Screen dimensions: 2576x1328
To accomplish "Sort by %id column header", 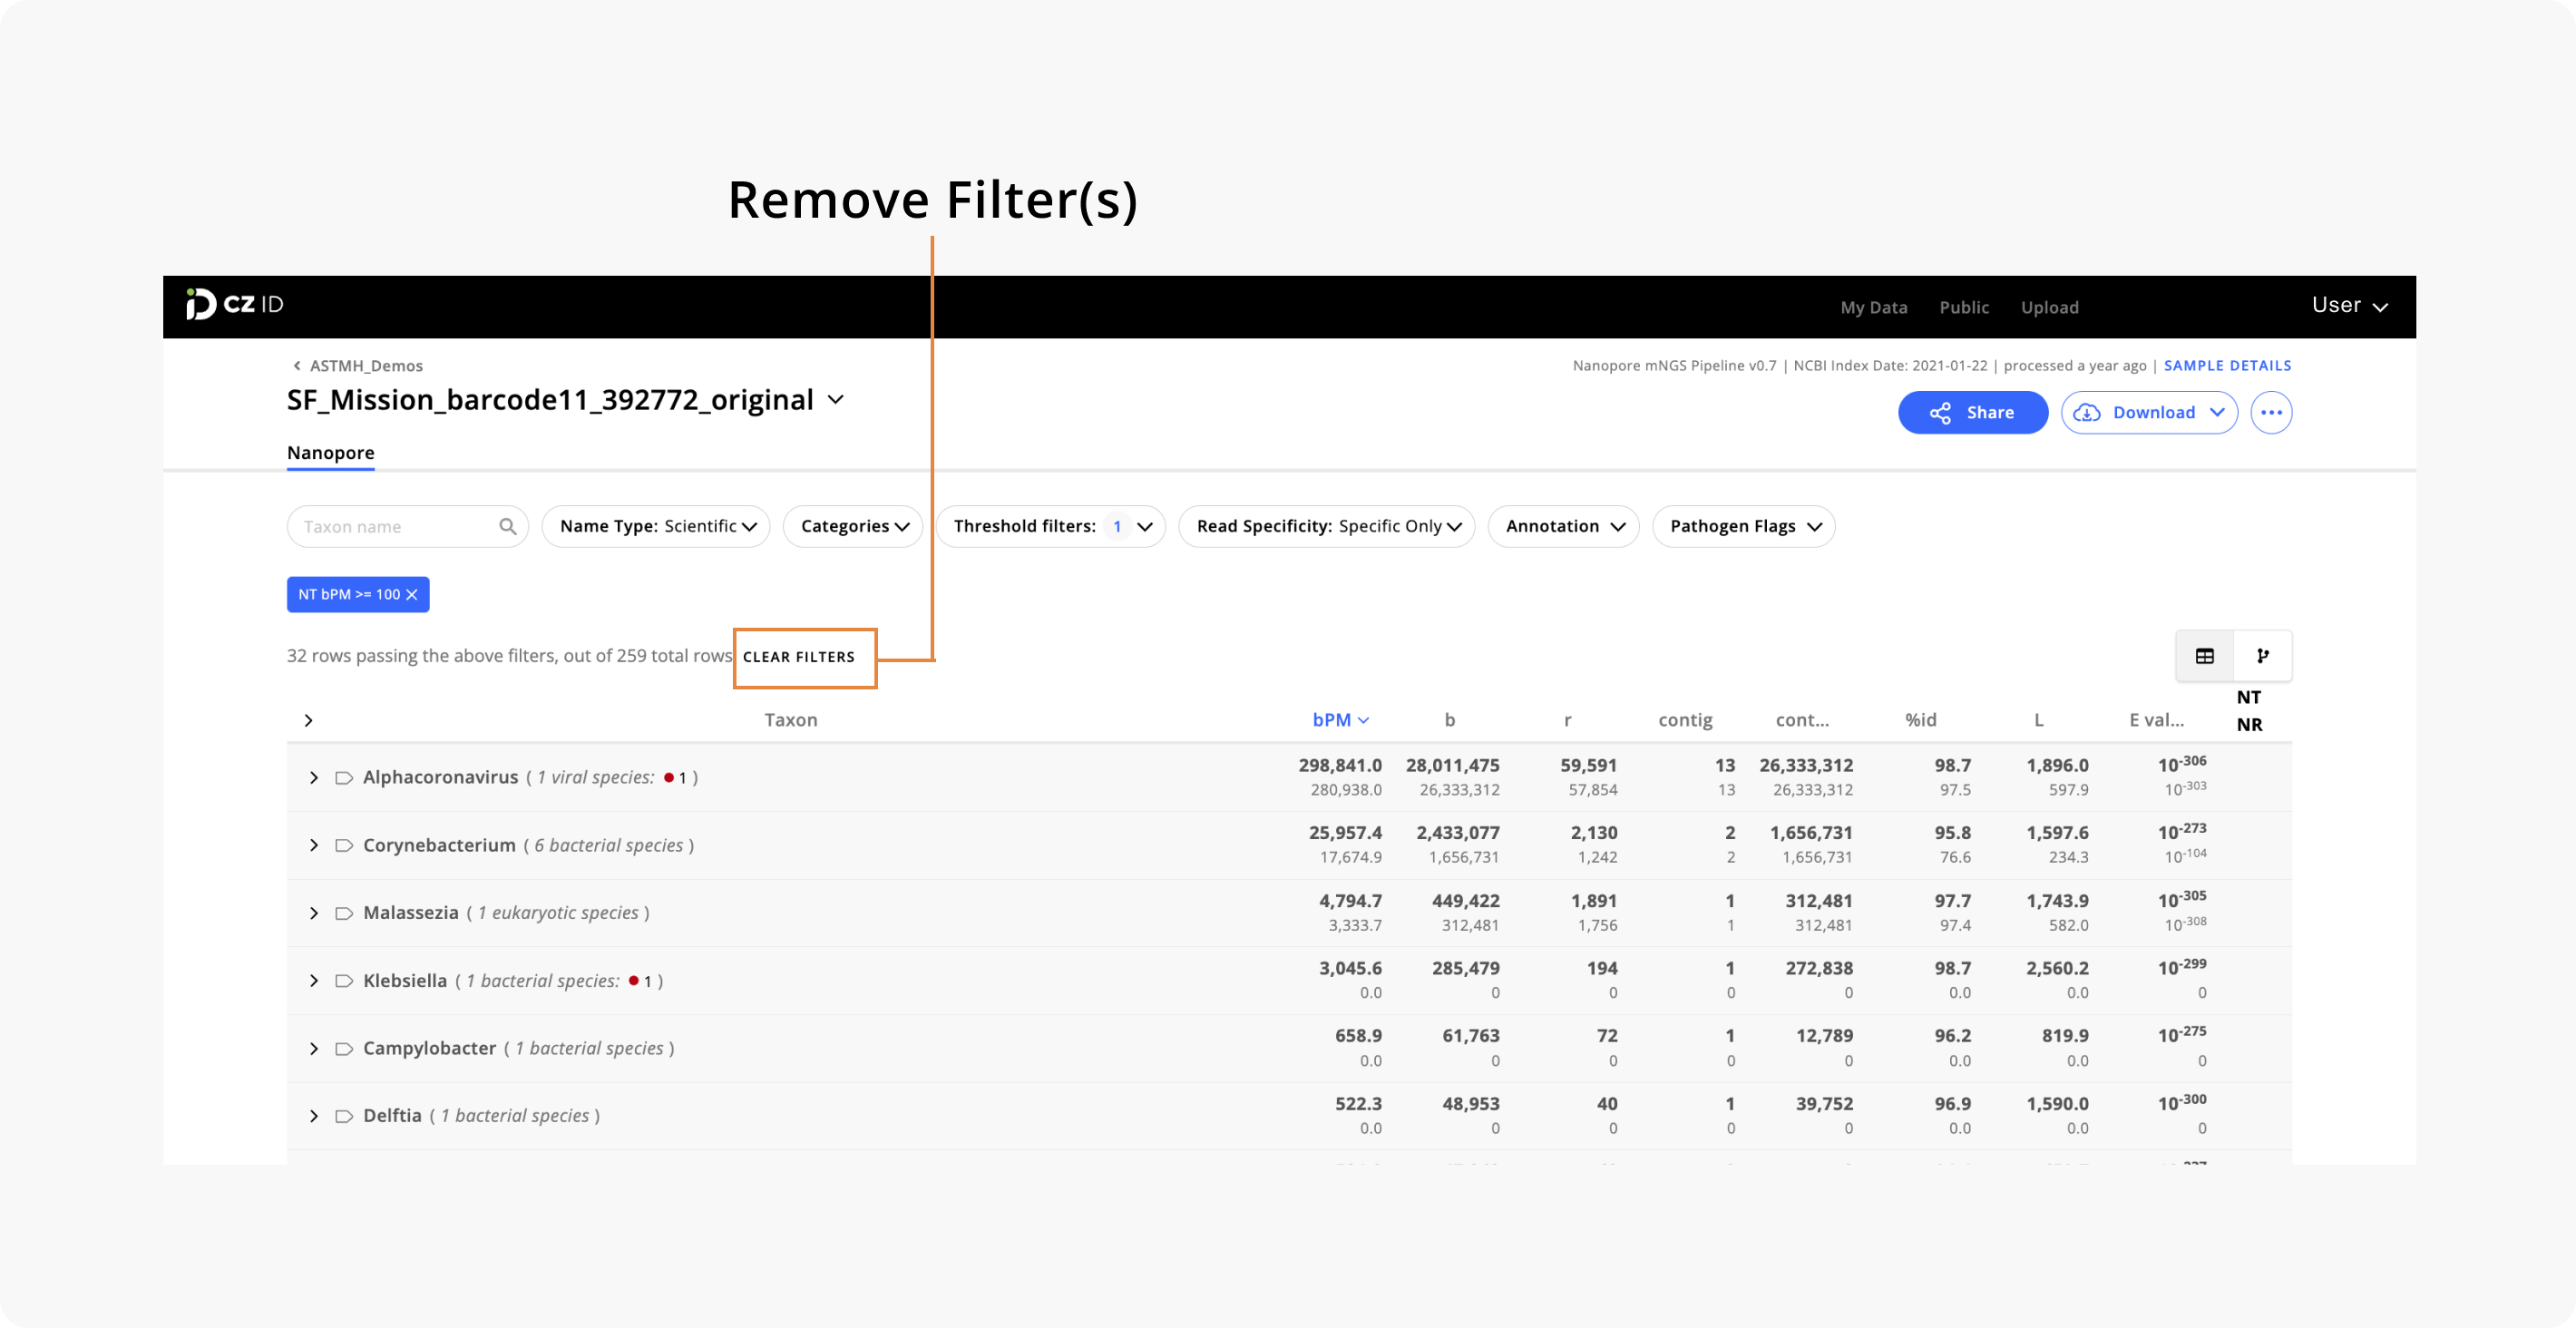I will (1921, 720).
